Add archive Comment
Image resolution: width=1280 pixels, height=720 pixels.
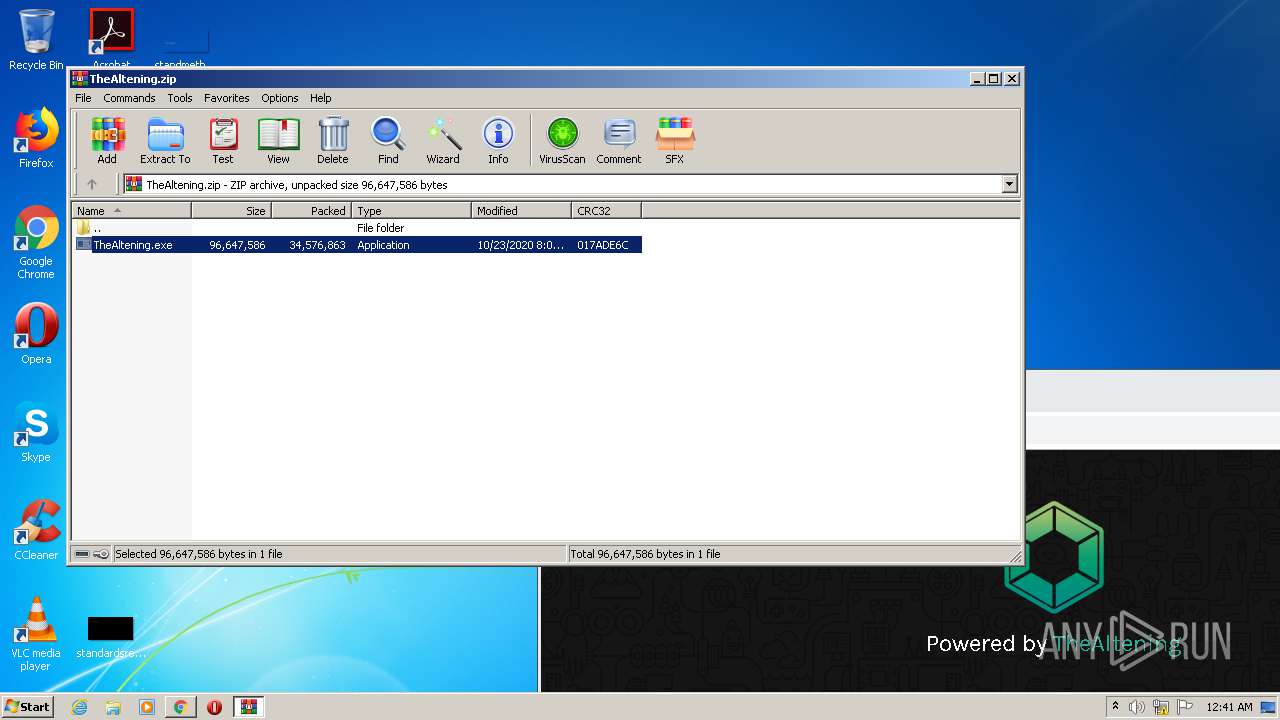pyautogui.click(x=619, y=140)
